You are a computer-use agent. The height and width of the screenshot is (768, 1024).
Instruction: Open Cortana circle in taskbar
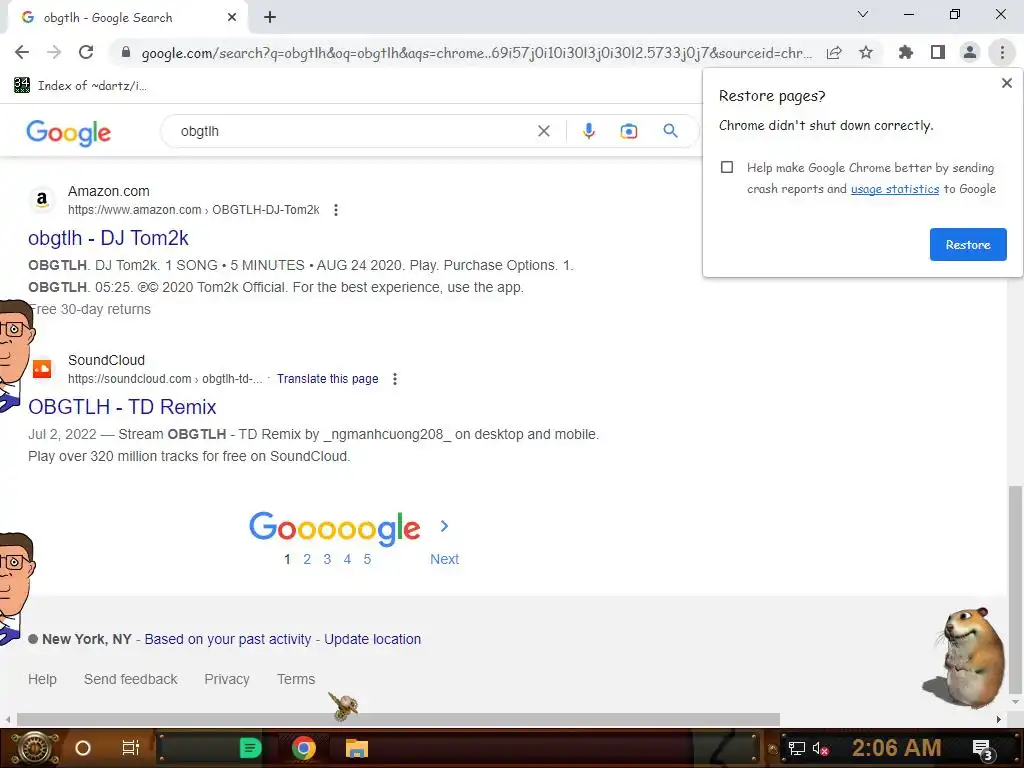coord(82,748)
